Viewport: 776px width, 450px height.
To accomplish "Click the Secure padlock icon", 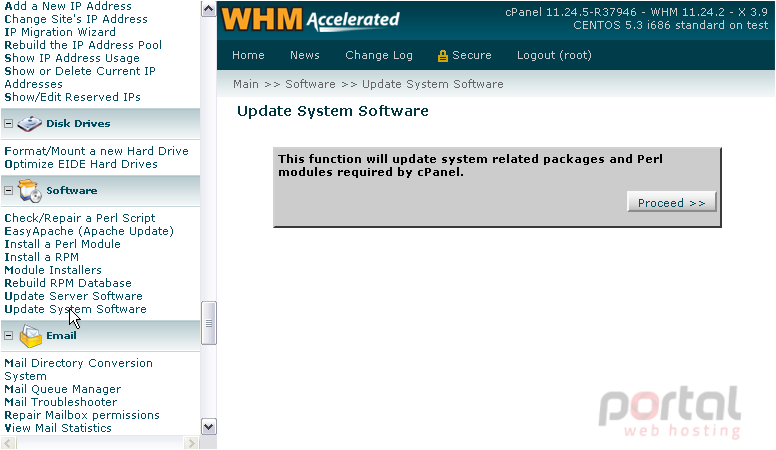I will (x=442, y=56).
